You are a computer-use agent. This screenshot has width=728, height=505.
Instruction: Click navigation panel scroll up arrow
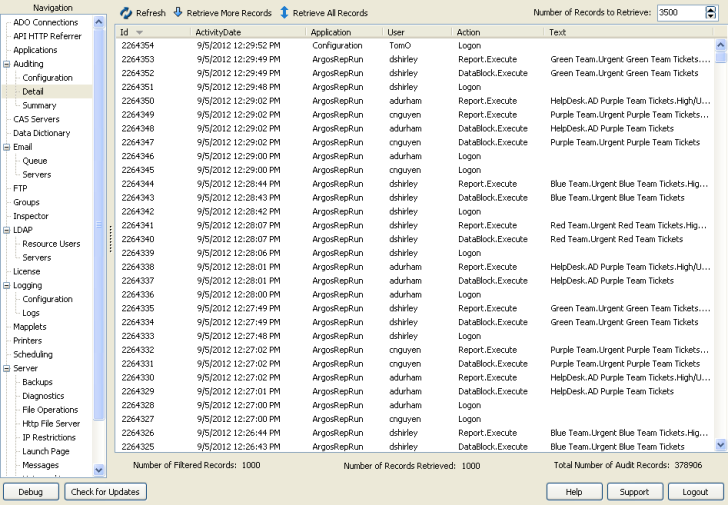(x=99, y=22)
